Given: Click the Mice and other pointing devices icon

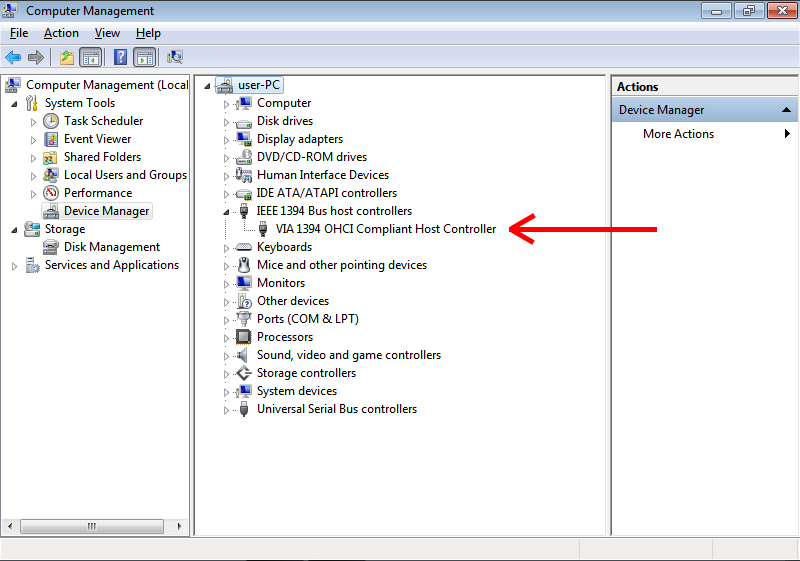Looking at the screenshot, I should coord(244,265).
